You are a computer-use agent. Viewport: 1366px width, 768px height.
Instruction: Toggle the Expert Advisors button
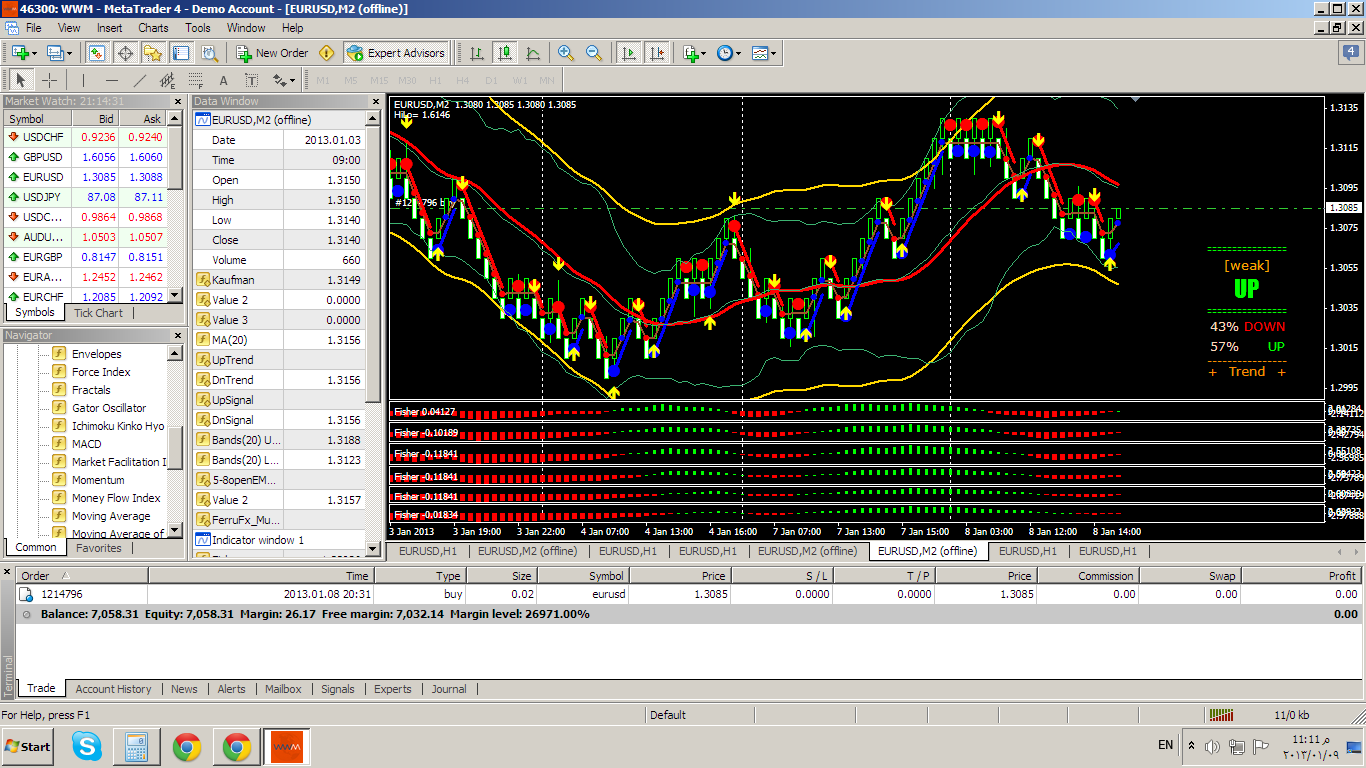coord(396,53)
